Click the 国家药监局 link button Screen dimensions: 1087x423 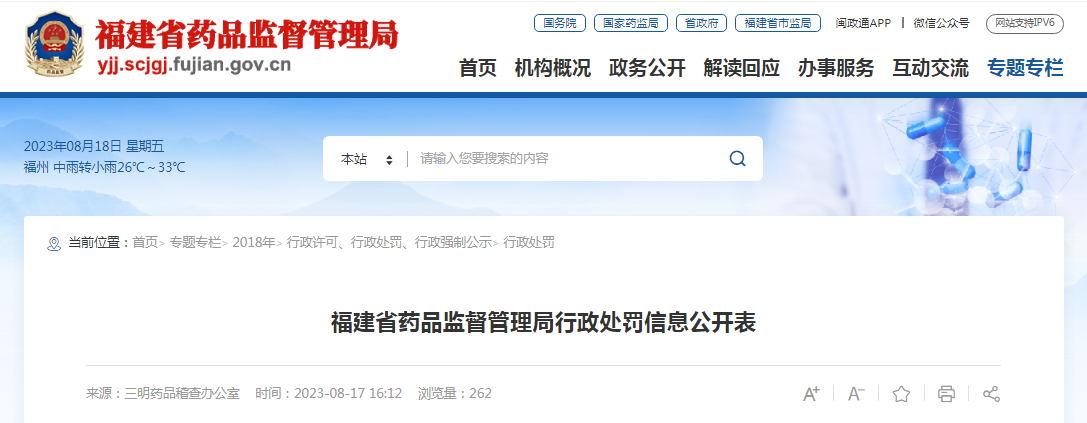pyautogui.click(x=631, y=23)
